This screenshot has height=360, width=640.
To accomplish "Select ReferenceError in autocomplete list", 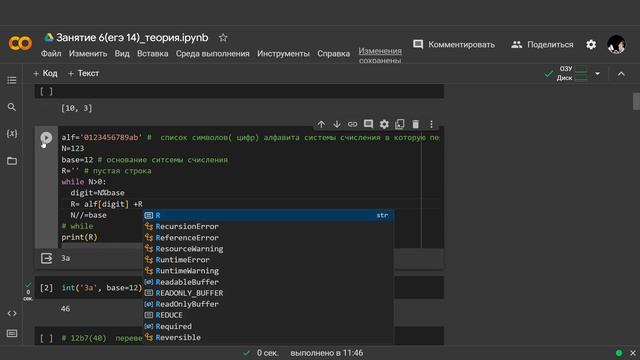I will (x=269, y=238).
